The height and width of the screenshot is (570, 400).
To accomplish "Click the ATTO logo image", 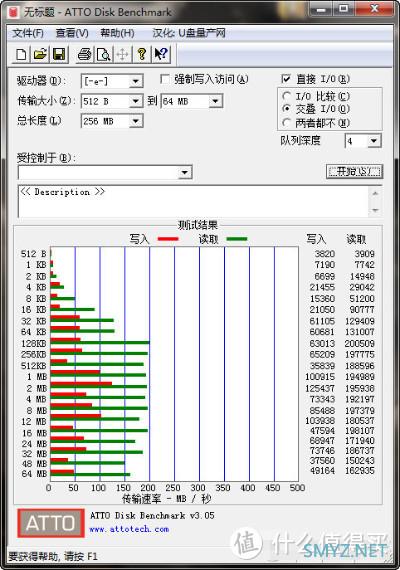I will coord(51,523).
